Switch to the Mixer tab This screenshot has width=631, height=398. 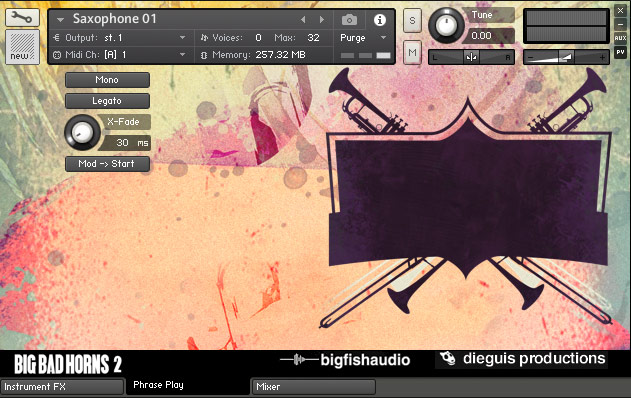pos(314,387)
